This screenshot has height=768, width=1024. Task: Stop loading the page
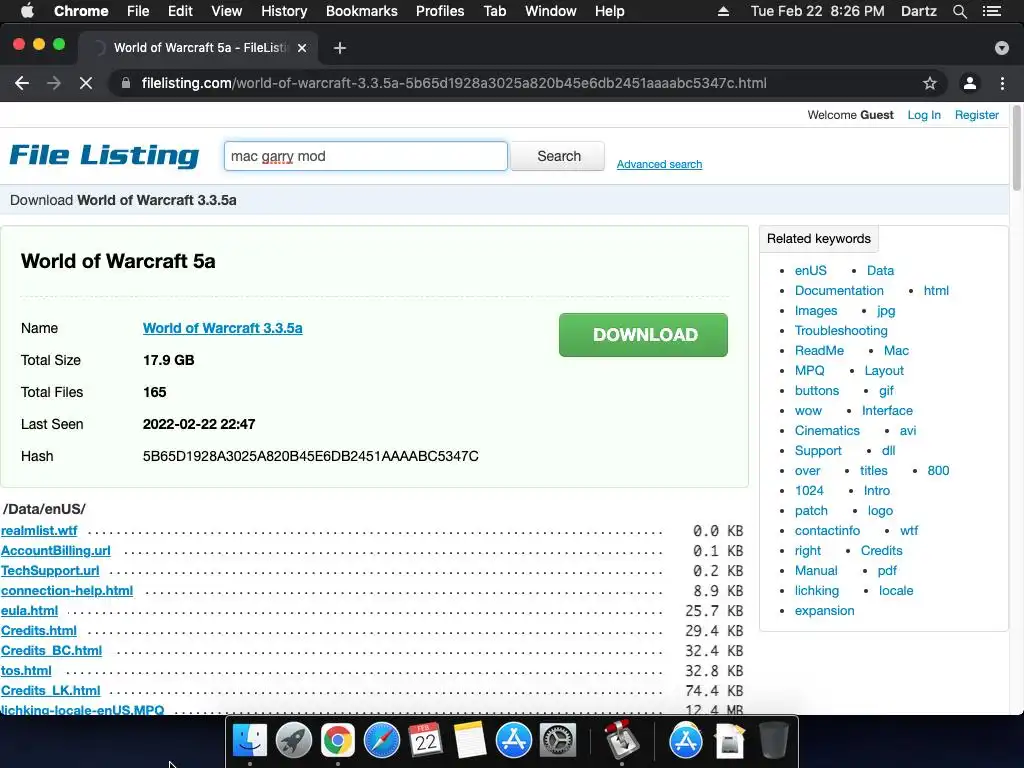pos(86,83)
